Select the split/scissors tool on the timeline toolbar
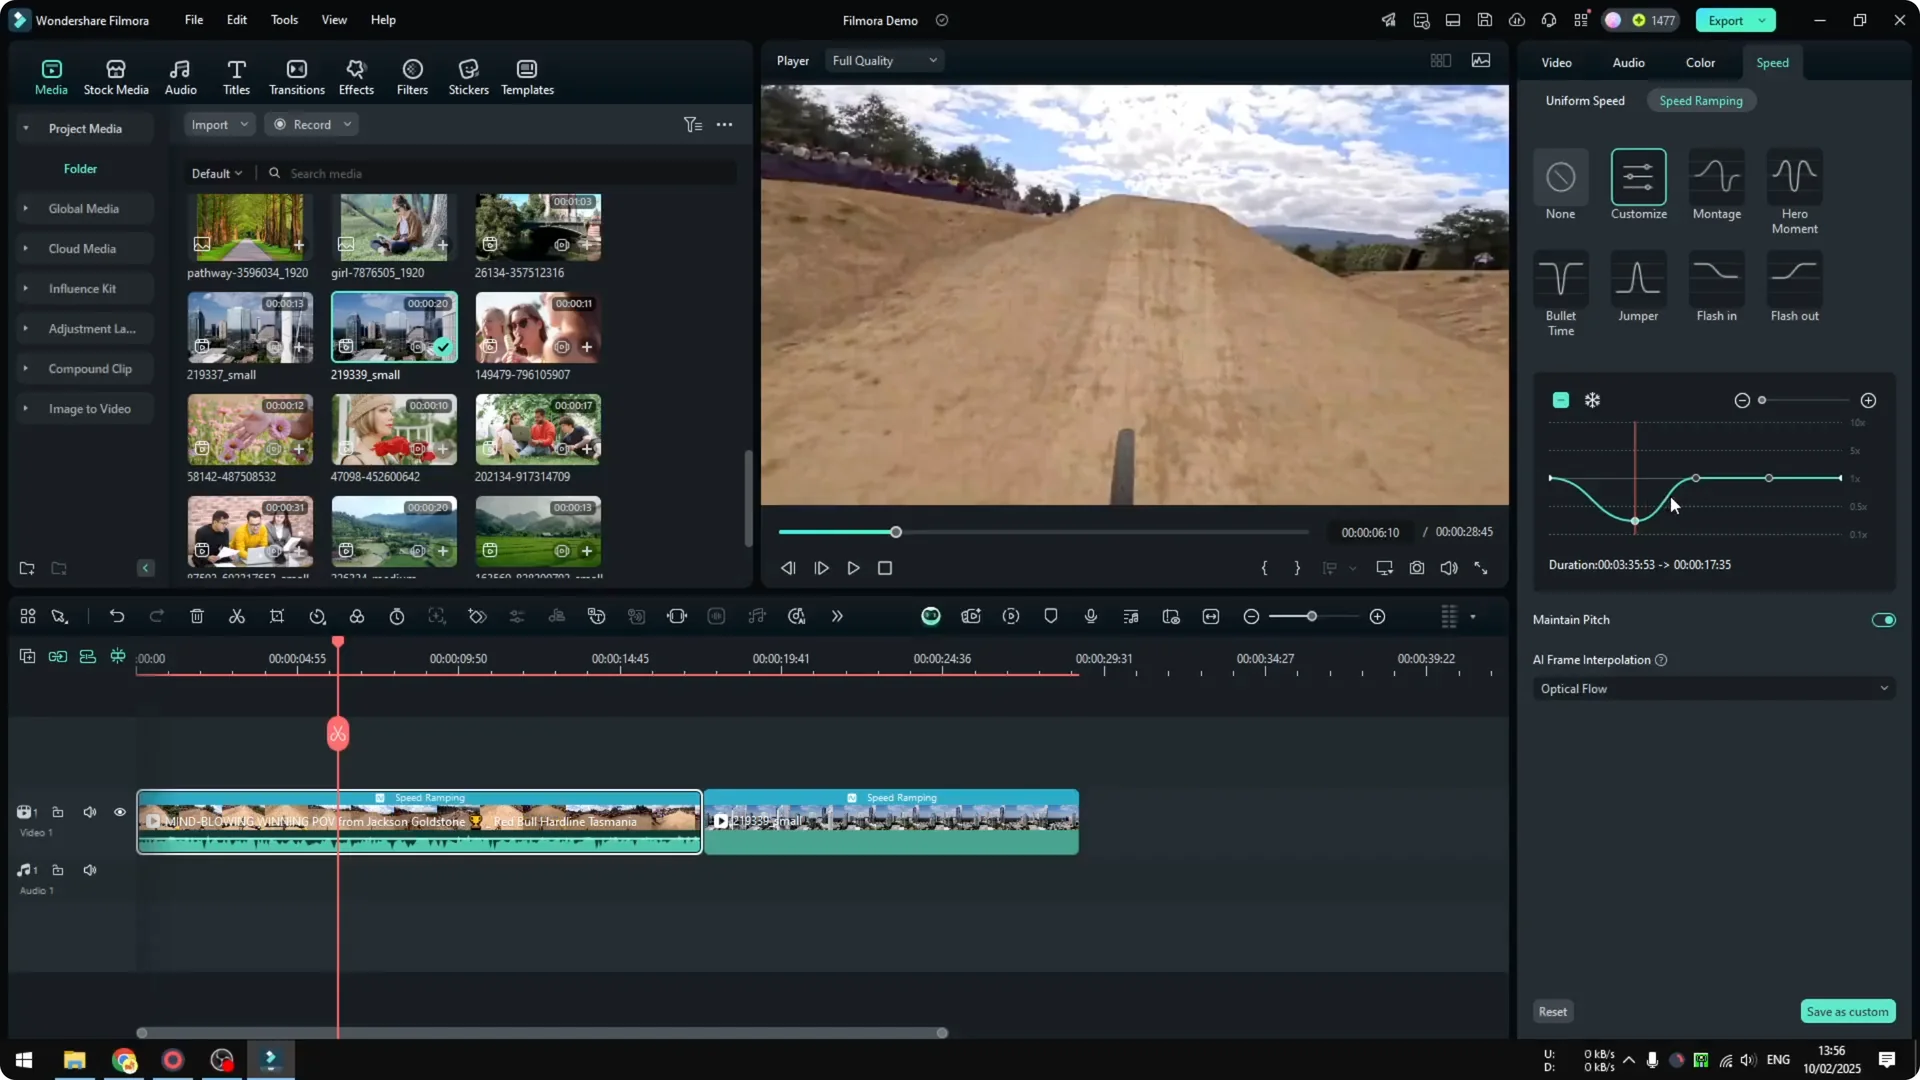The width and height of the screenshot is (1920, 1080). pyautogui.click(x=237, y=616)
